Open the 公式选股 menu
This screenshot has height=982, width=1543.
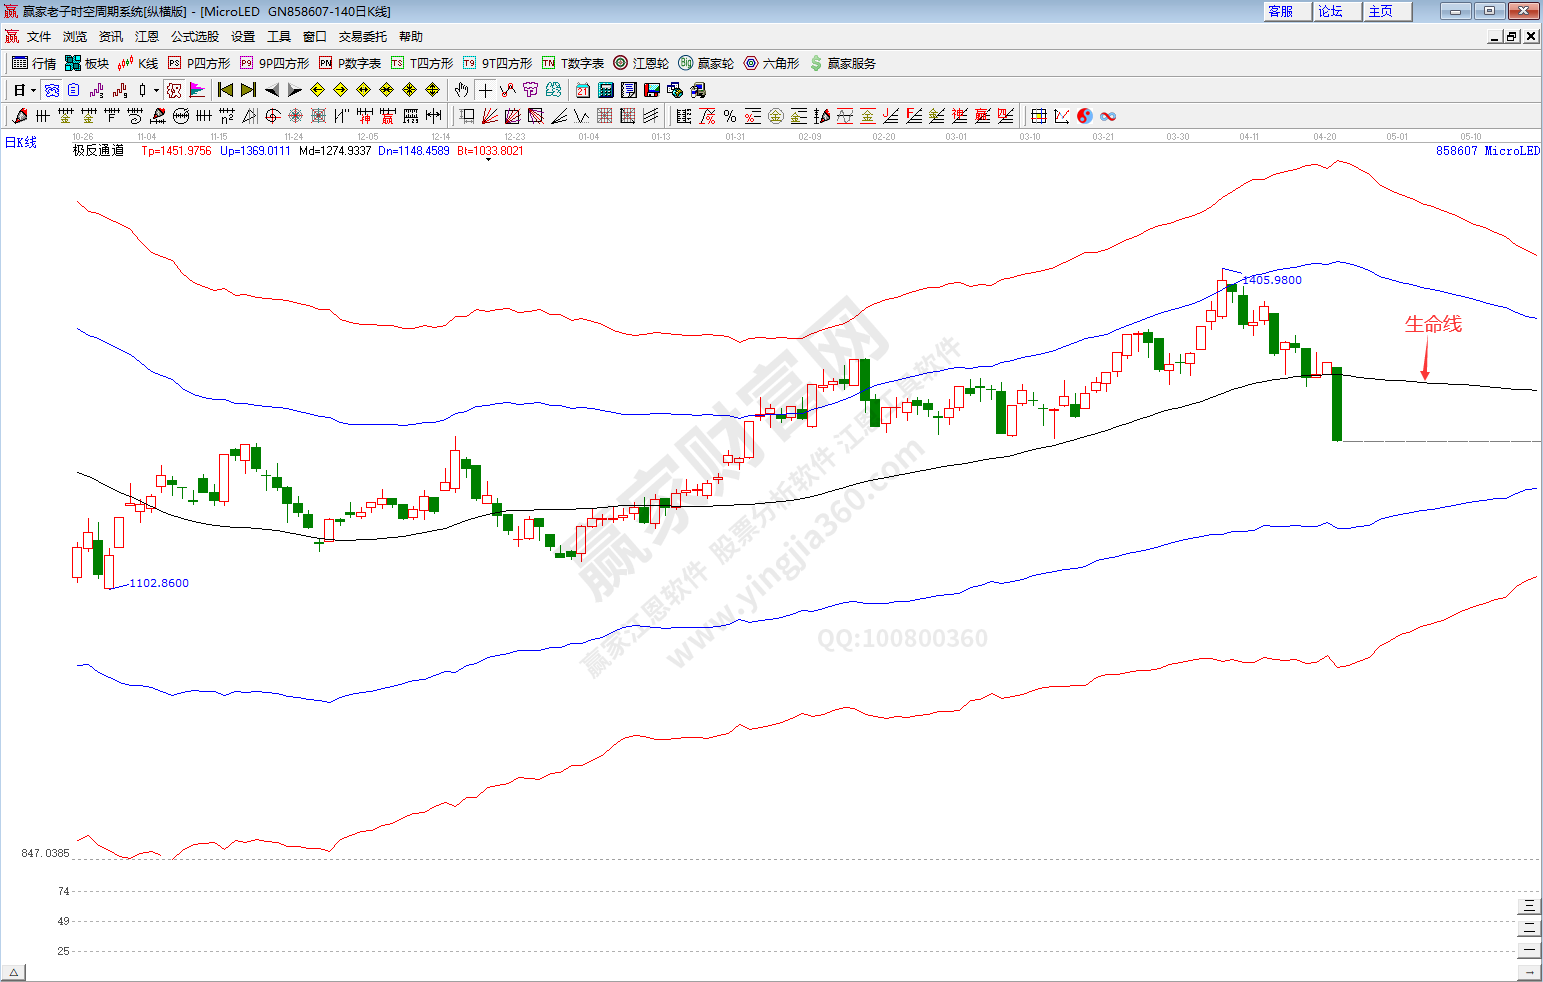194,37
